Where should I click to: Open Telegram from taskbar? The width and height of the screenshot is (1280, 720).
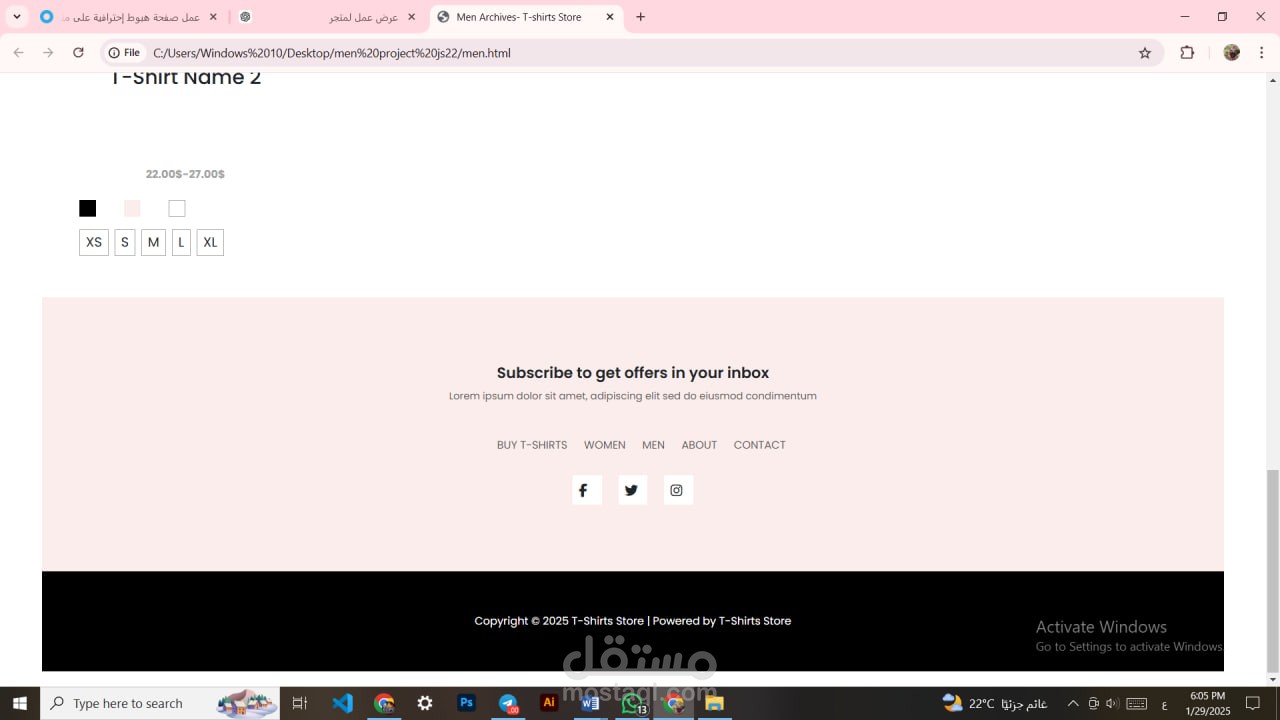(508, 703)
